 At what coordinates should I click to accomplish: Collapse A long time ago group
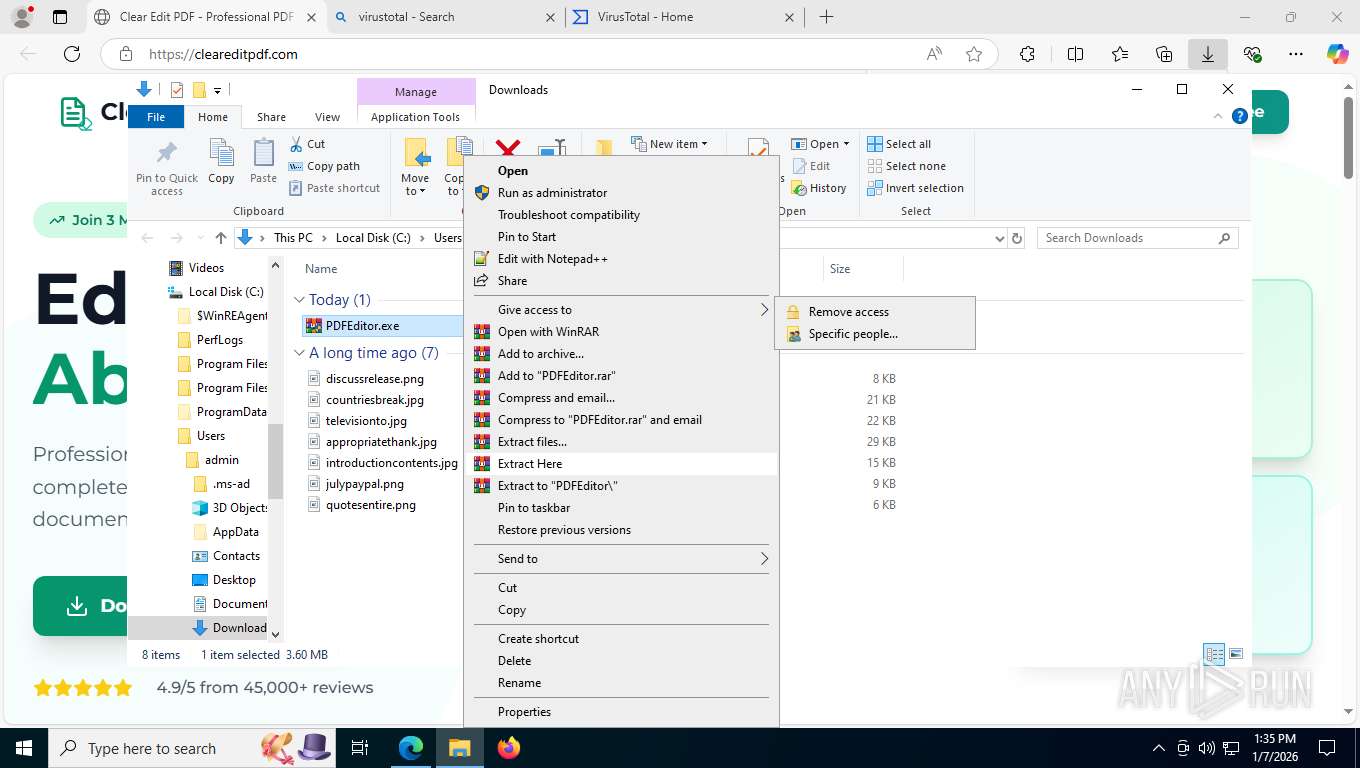(x=299, y=353)
